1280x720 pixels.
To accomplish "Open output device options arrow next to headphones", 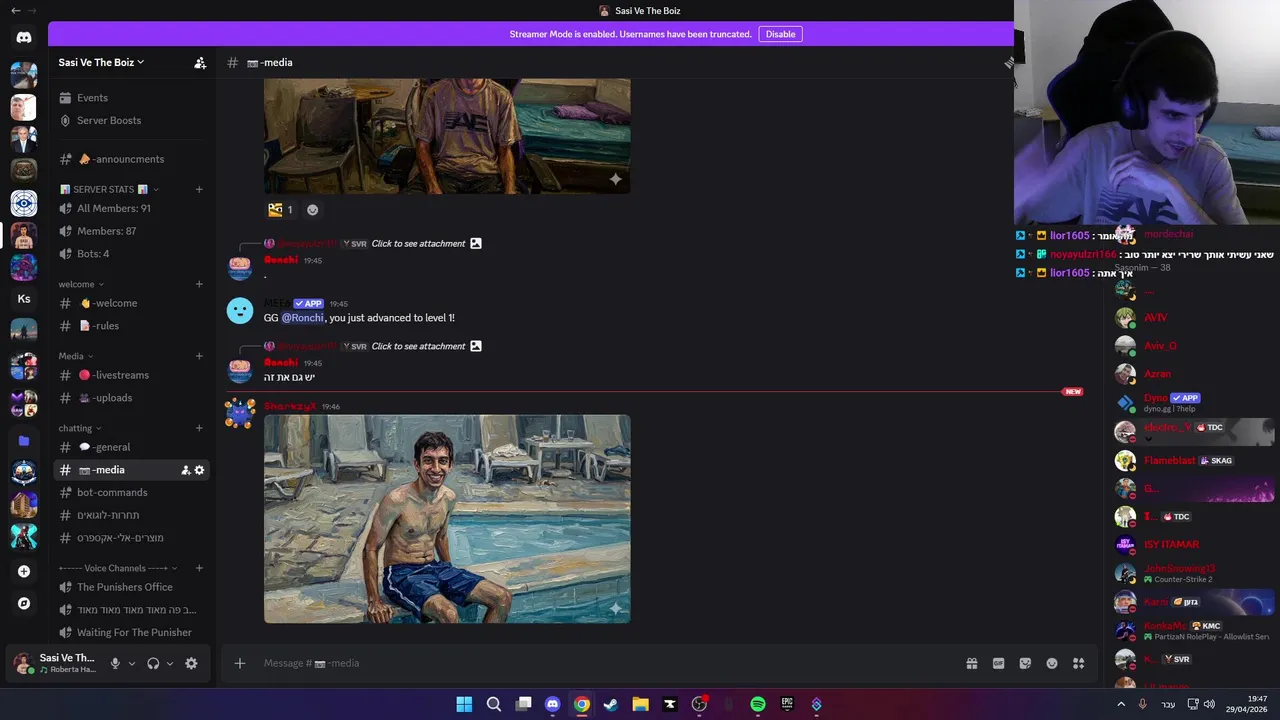I will (x=169, y=663).
